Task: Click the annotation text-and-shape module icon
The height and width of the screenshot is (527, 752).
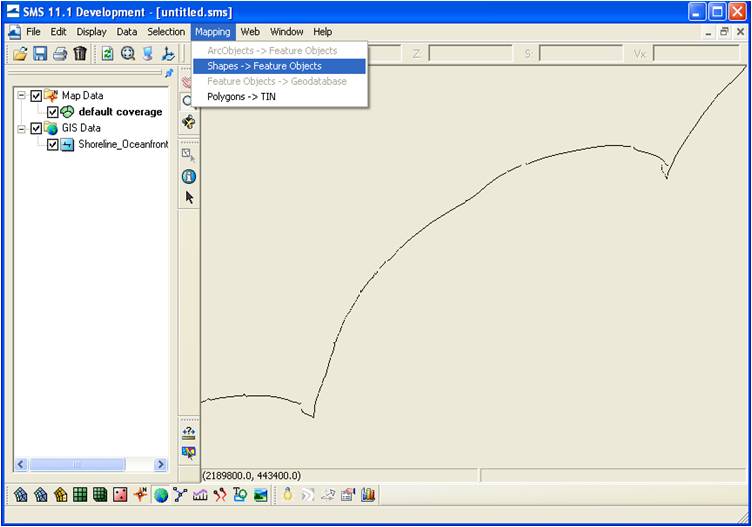Action: coord(240,494)
